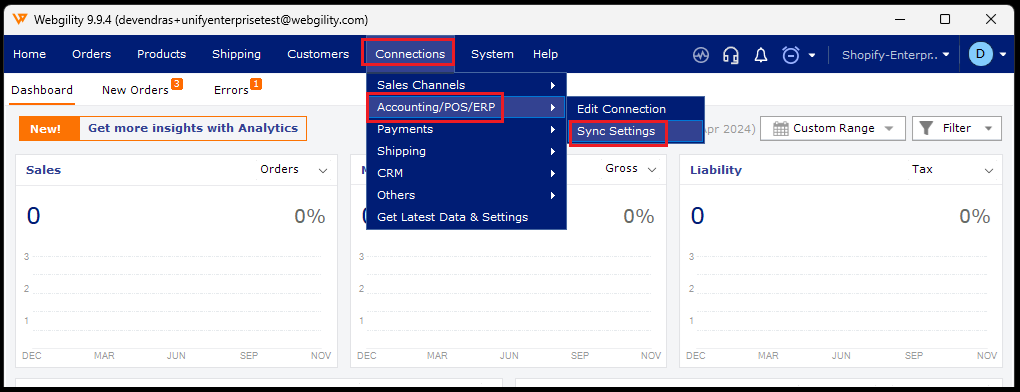Click the Webgility logo in title bar
Image resolution: width=1020 pixels, height=392 pixels.
[x=20, y=20]
